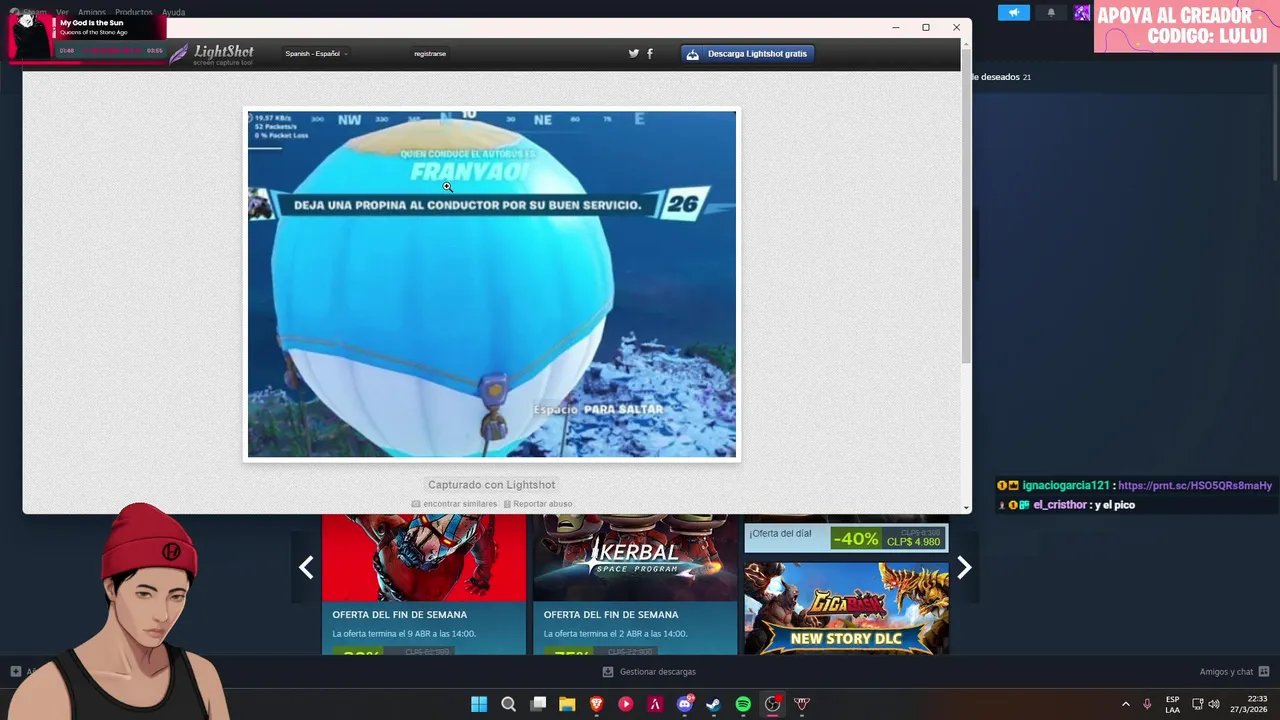Open the Lightshot Facebook icon link
1280x720 pixels.
click(650, 53)
